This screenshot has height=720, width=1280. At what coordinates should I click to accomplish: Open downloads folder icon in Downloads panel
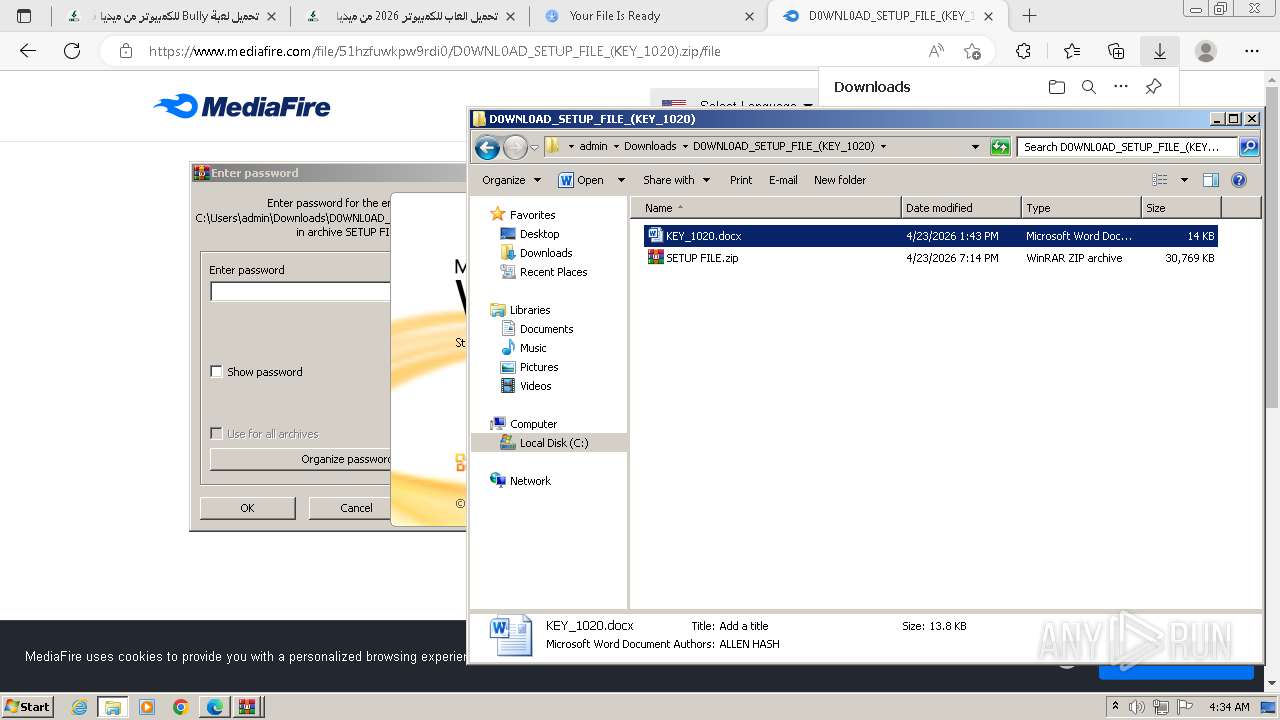click(x=1057, y=87)
